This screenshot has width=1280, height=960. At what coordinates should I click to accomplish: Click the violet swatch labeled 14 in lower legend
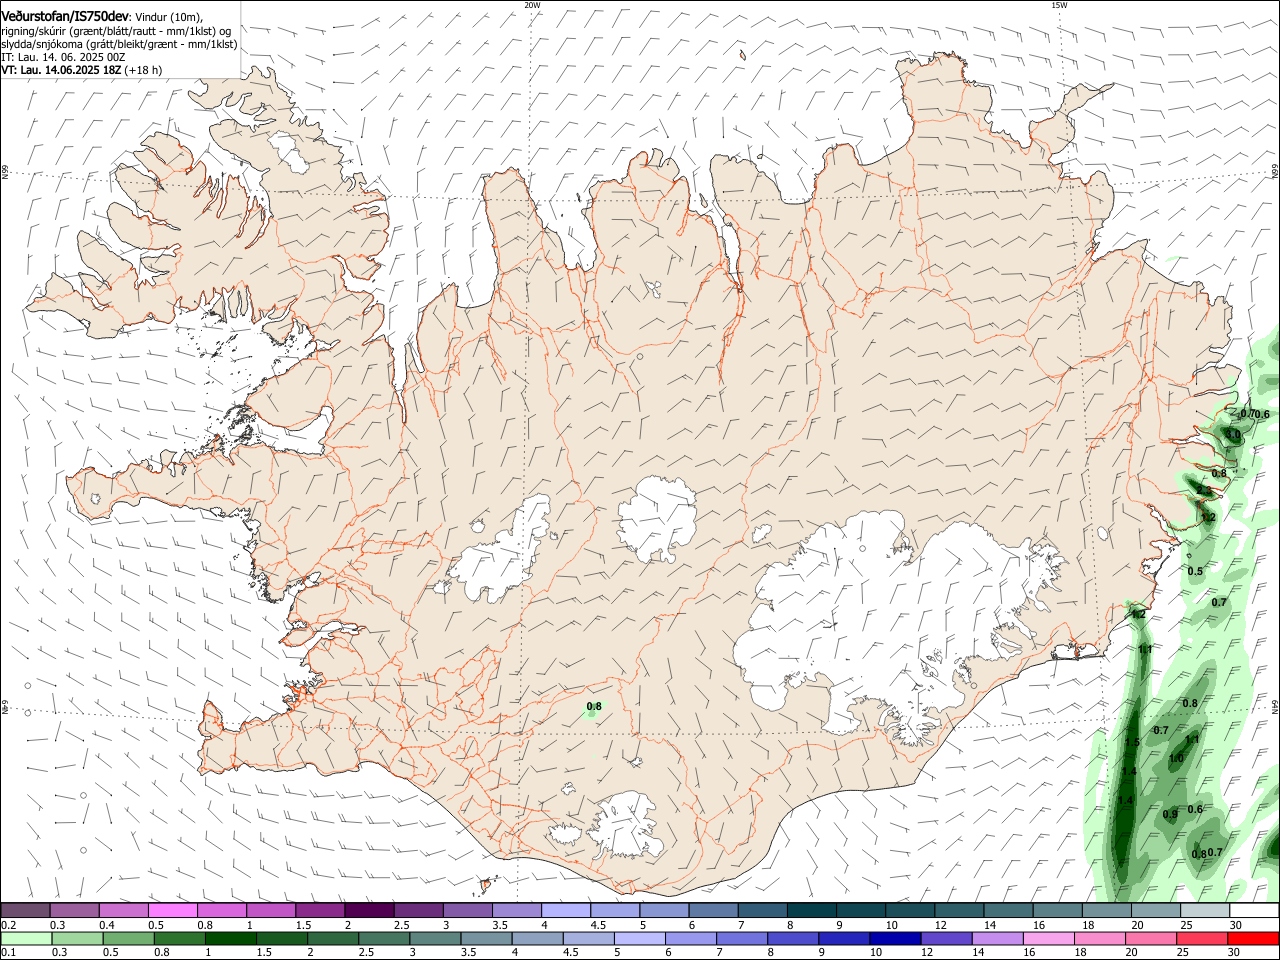click(996, 939)
